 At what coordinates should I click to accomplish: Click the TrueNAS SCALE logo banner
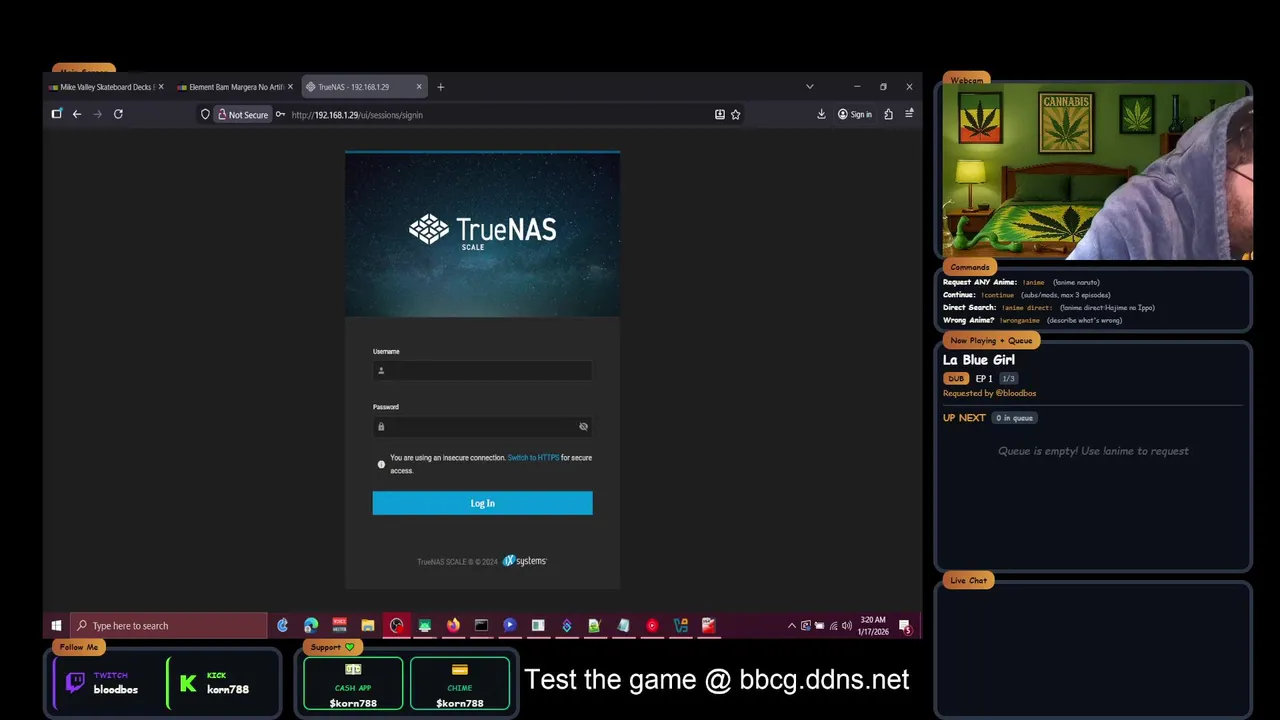(482, 232)
